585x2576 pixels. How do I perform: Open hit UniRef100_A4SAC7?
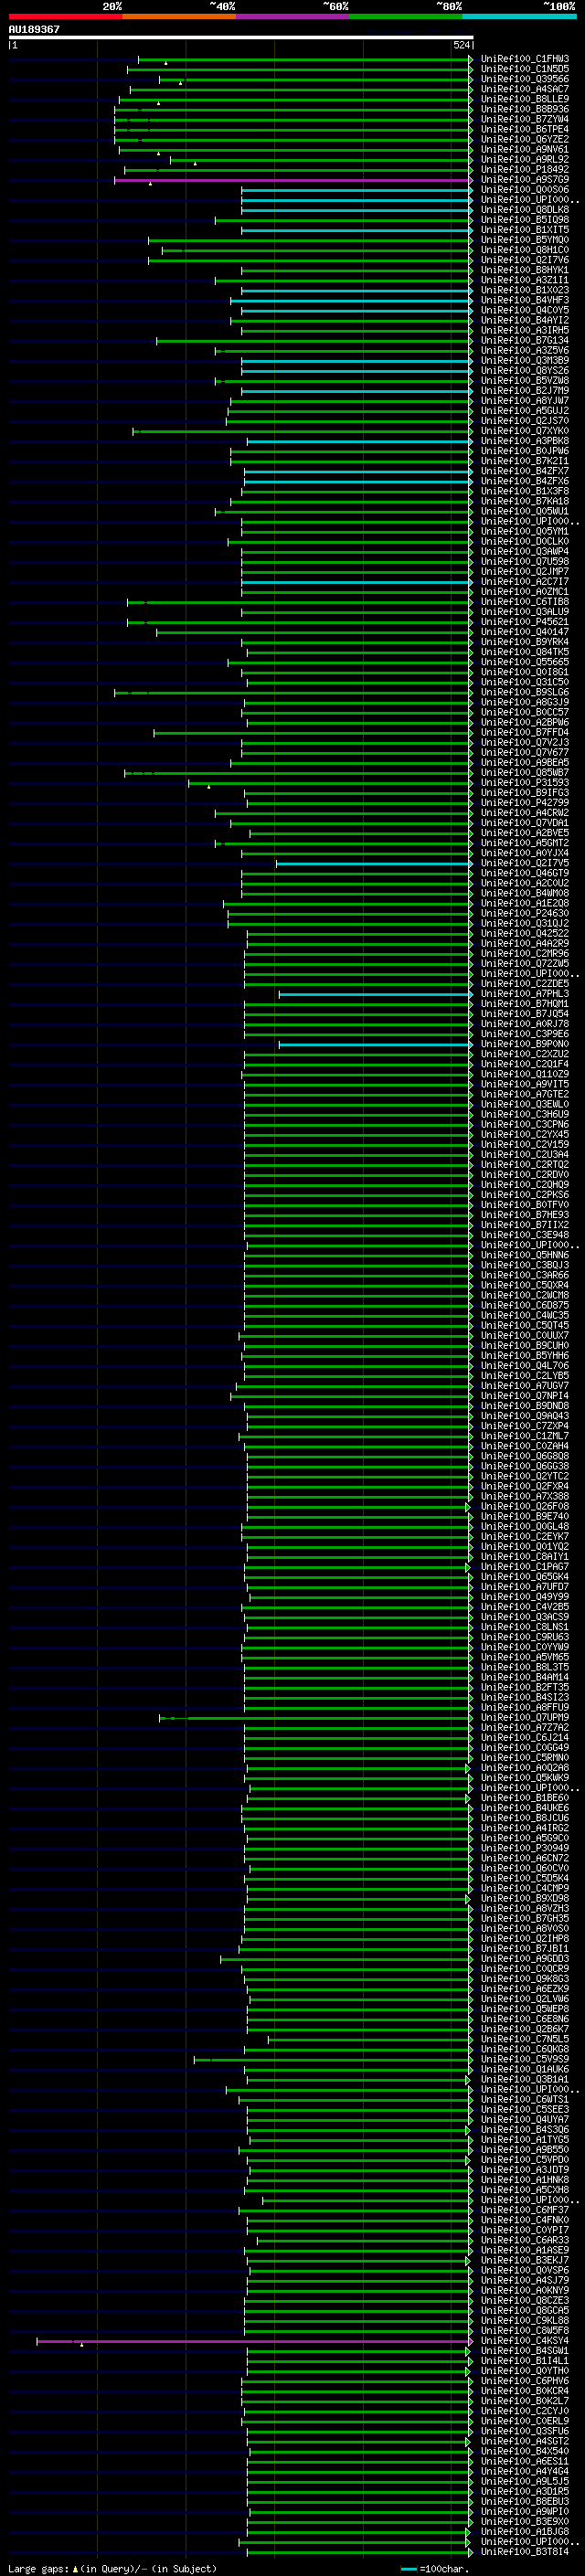click(525, 89)
